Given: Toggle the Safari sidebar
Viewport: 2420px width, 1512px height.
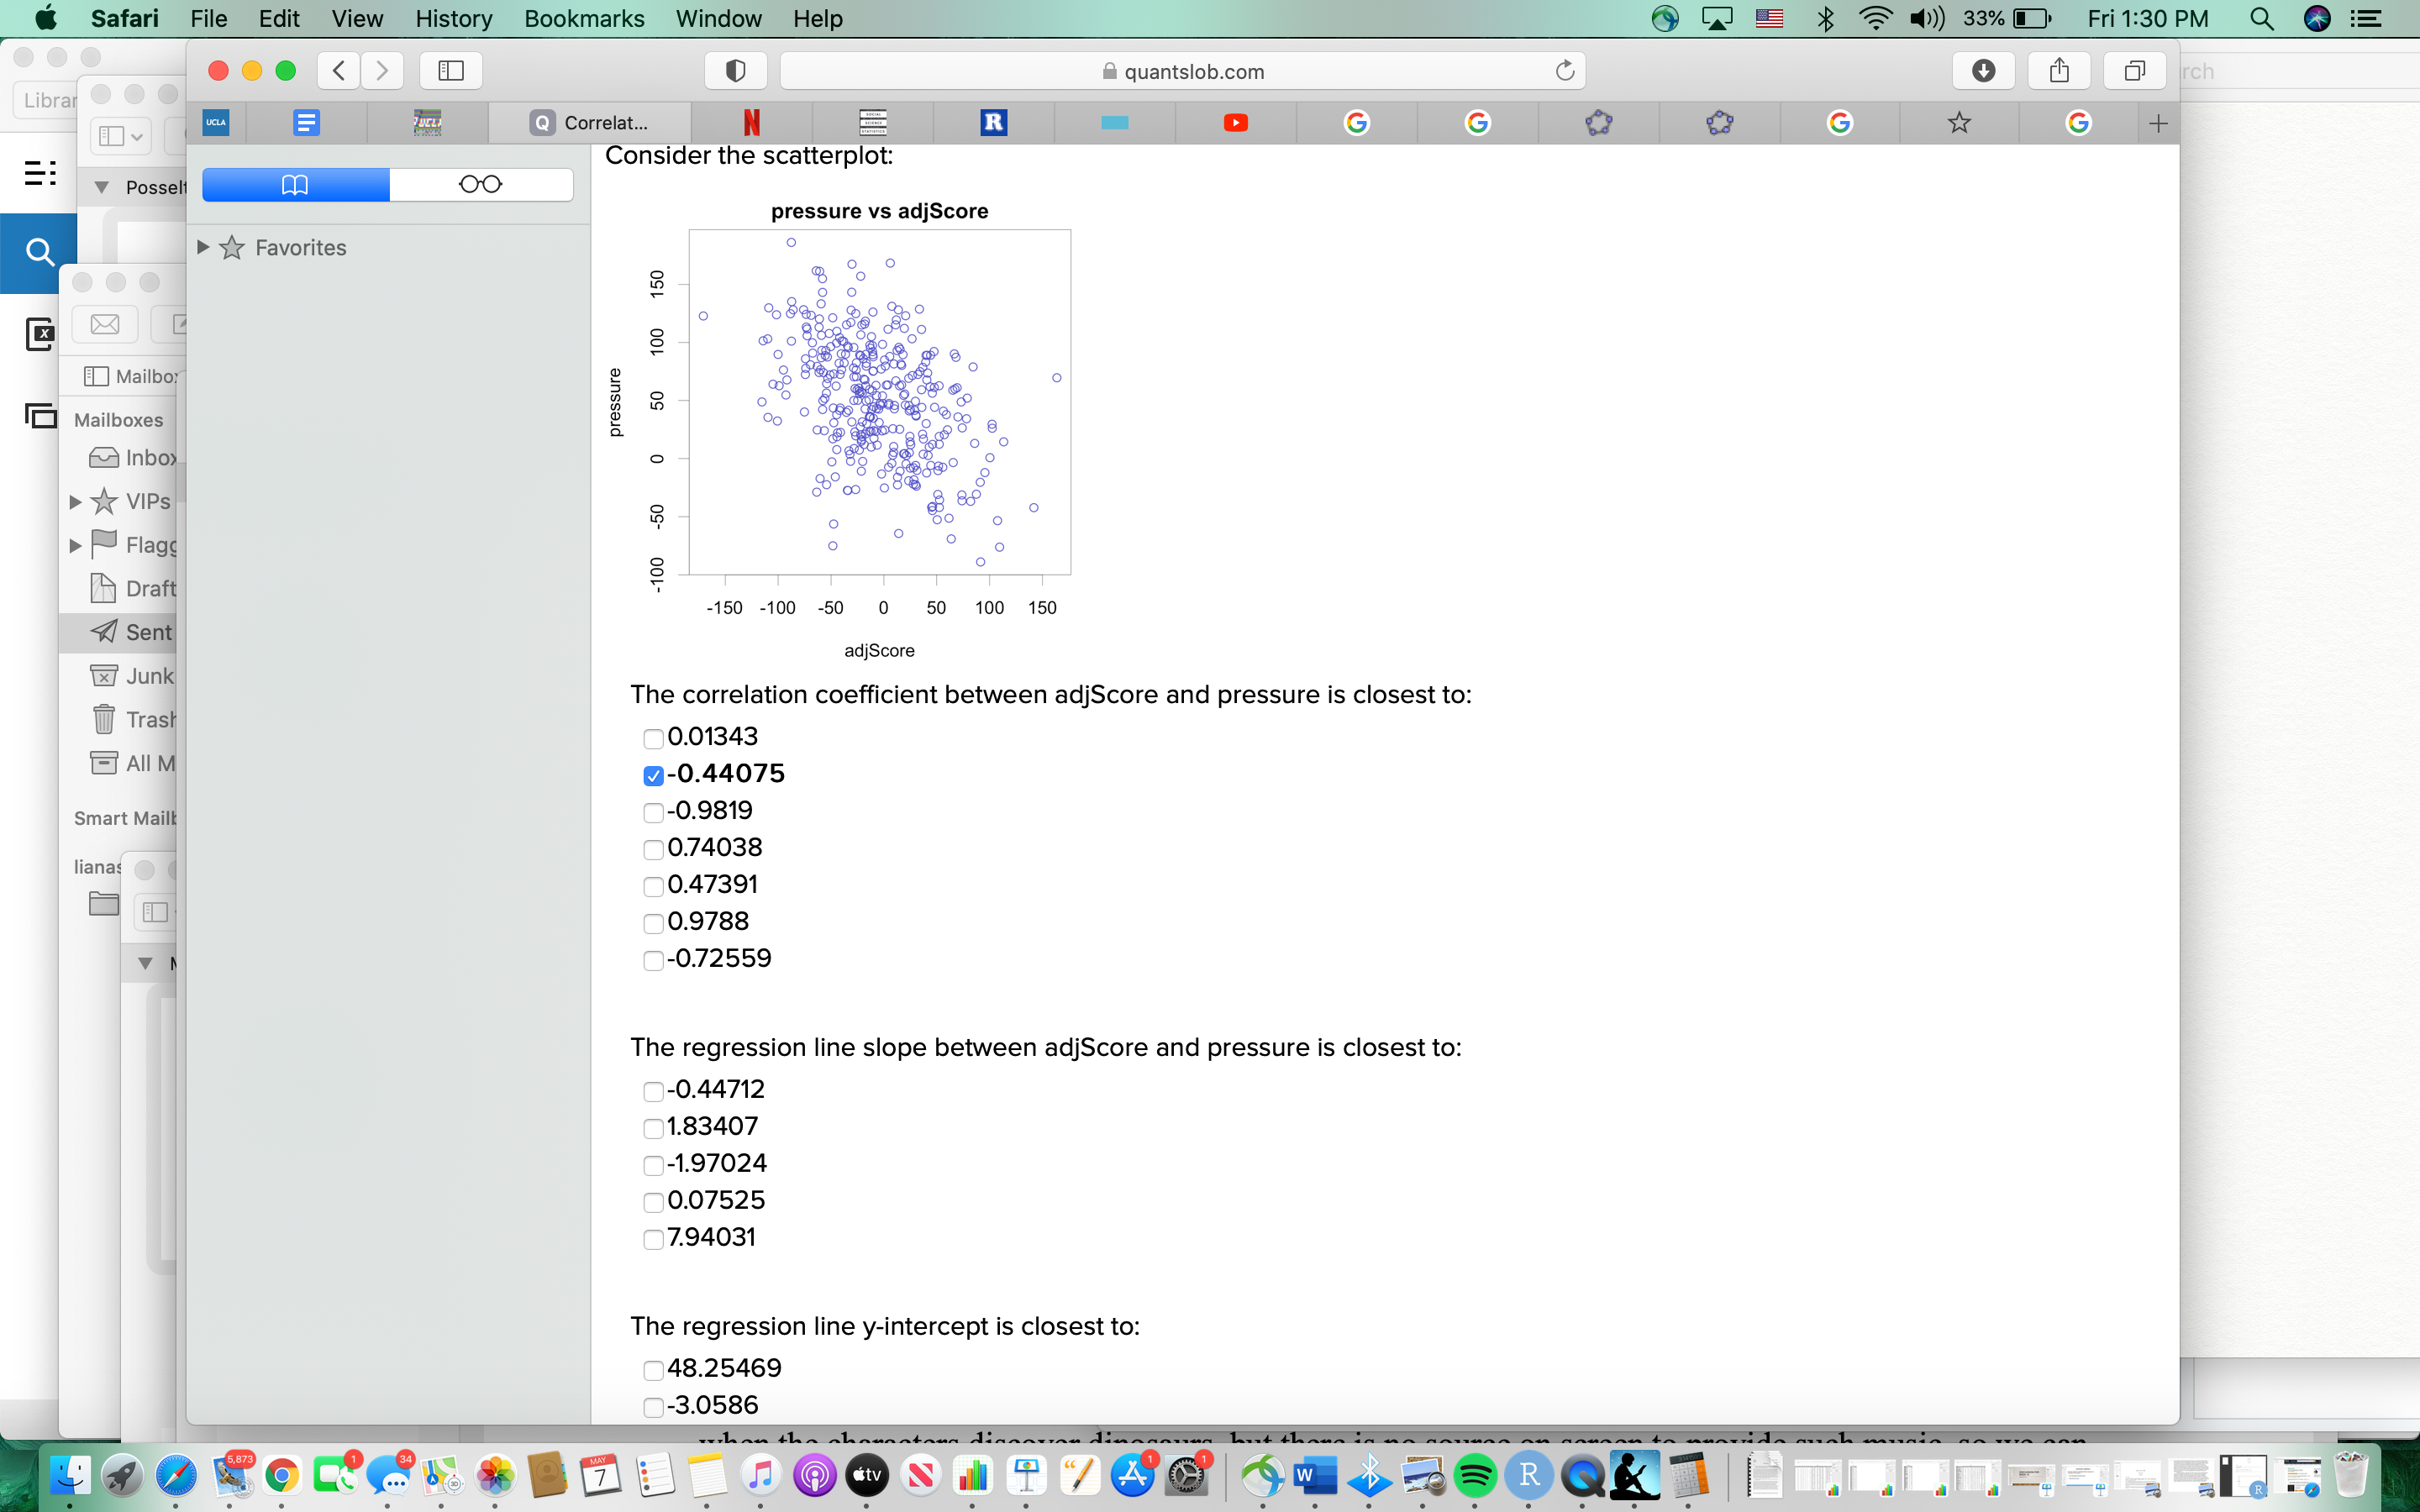Looking at the screenshot, I should click(x=450, y=70).
